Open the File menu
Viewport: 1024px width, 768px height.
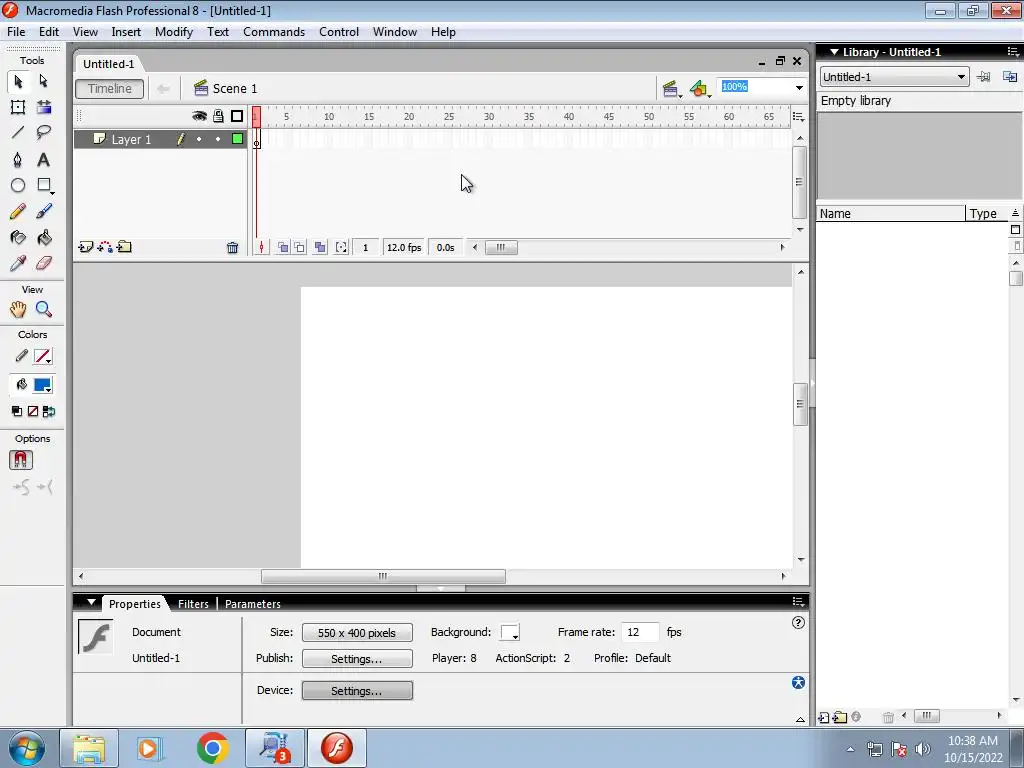click(16, 32)
